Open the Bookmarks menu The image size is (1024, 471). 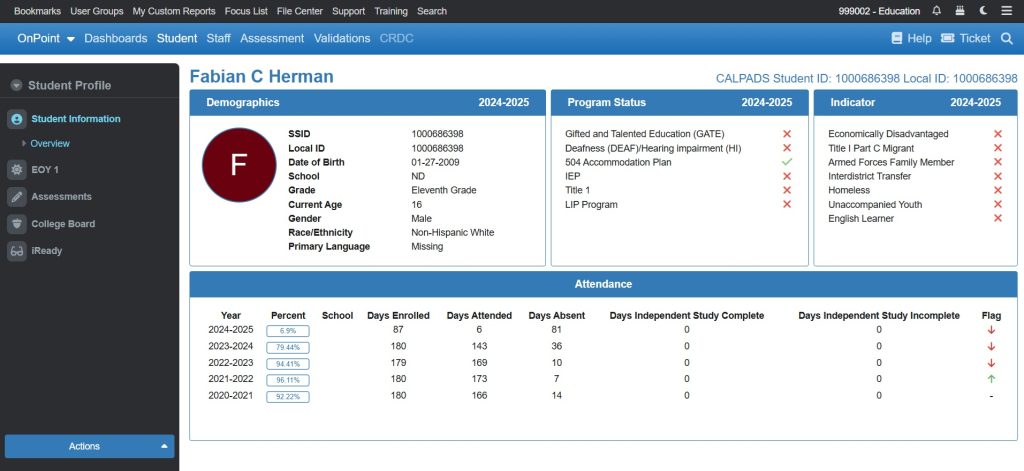pyautogui.click(x=37, y=11)
